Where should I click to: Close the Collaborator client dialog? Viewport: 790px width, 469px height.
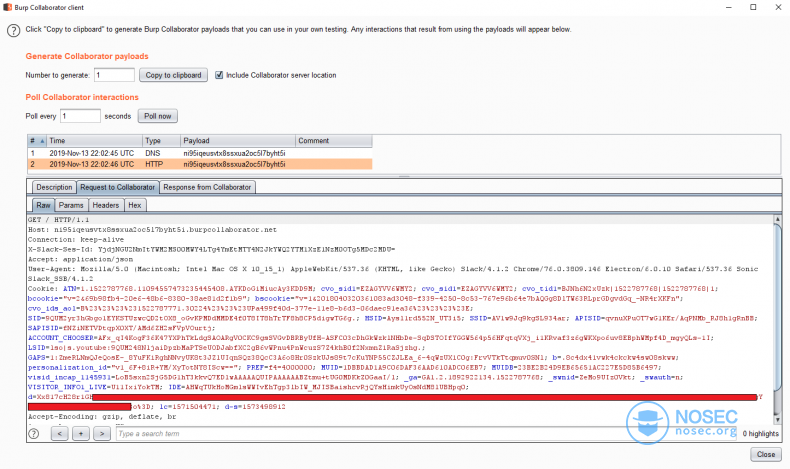tap(766, 454)
